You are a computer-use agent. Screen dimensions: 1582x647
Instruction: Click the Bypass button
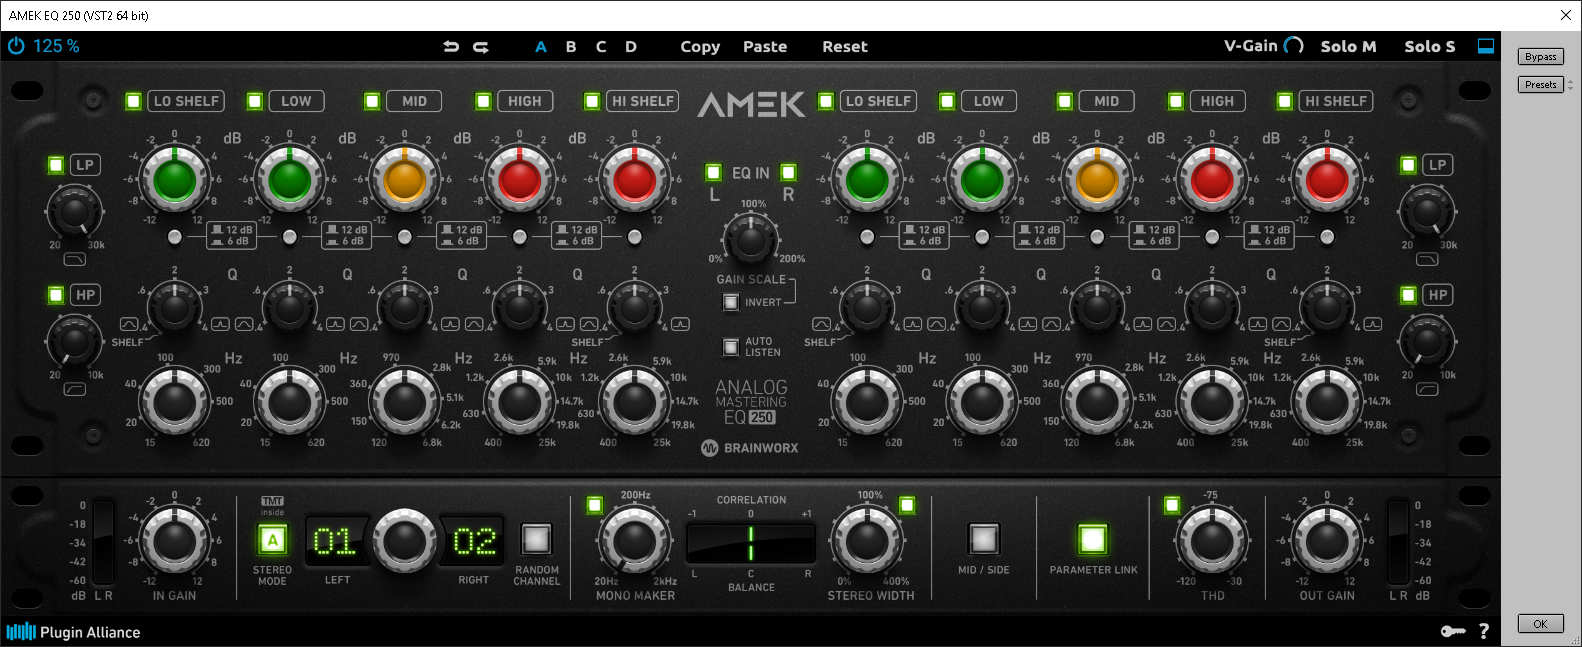(1540, 57)
